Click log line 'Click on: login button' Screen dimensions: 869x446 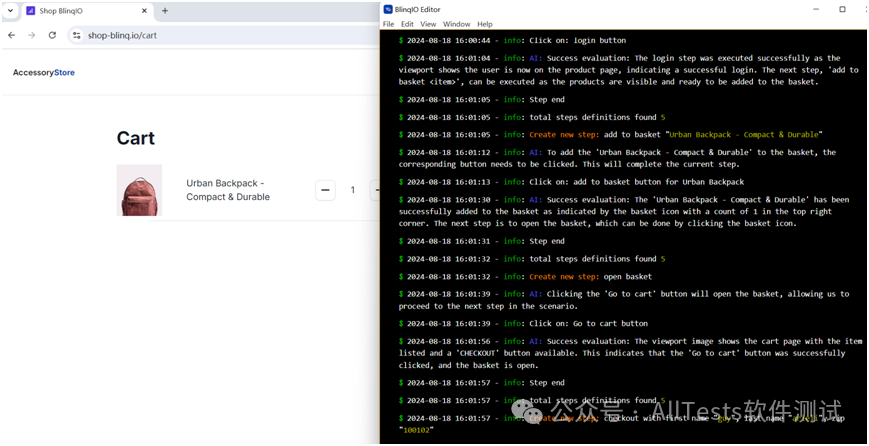pos(513,40)
